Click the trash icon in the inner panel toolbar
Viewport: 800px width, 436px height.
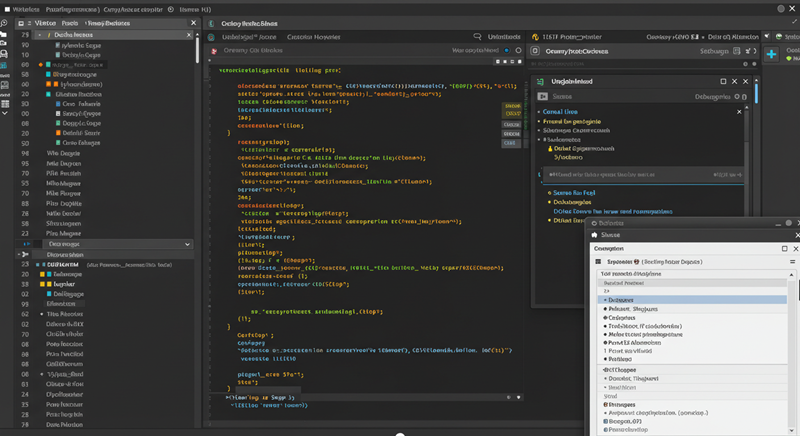[744, 97]
